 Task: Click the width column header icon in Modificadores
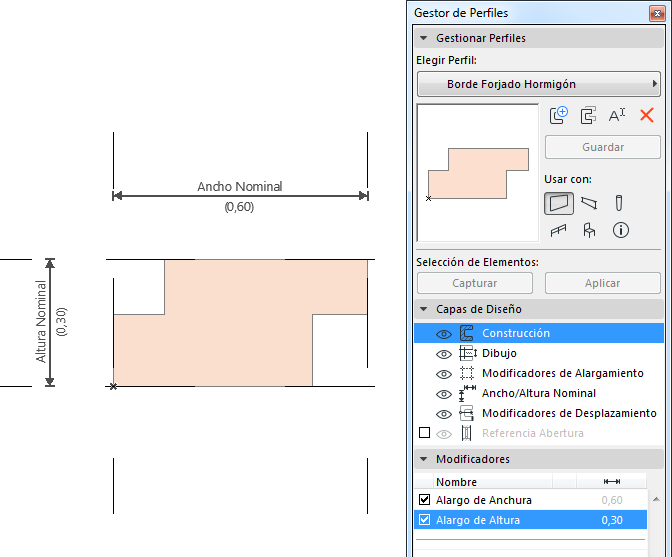[612, 482]
